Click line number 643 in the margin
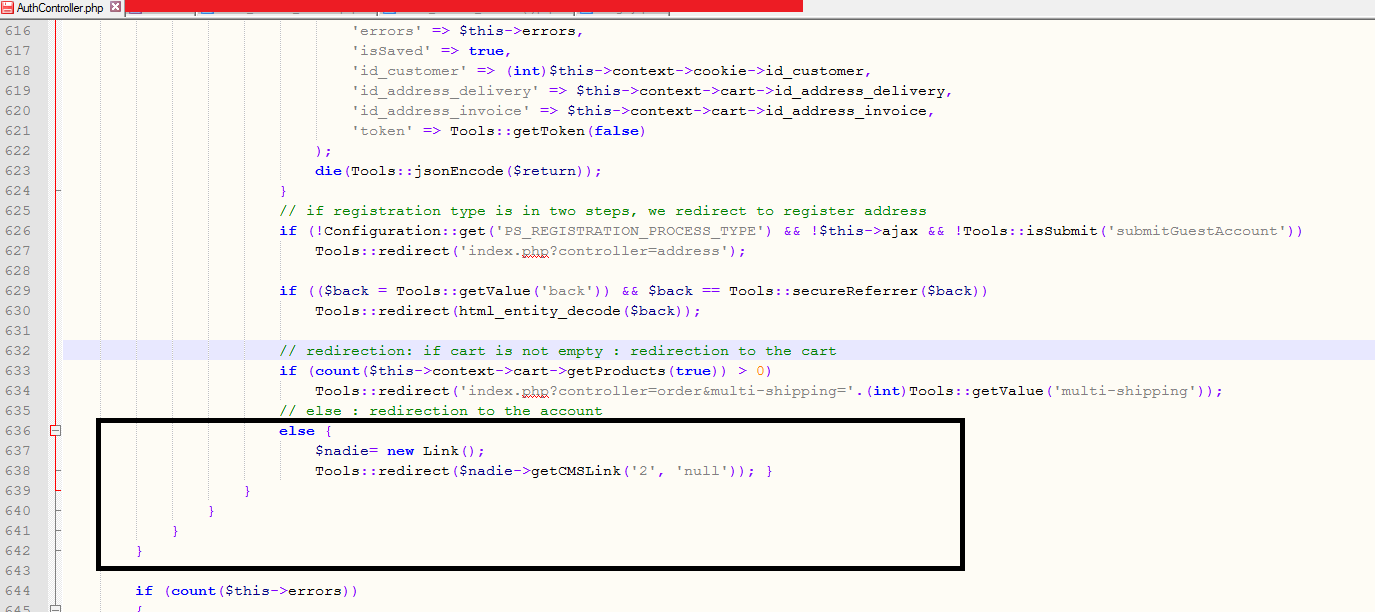 (x=20, y=571)
